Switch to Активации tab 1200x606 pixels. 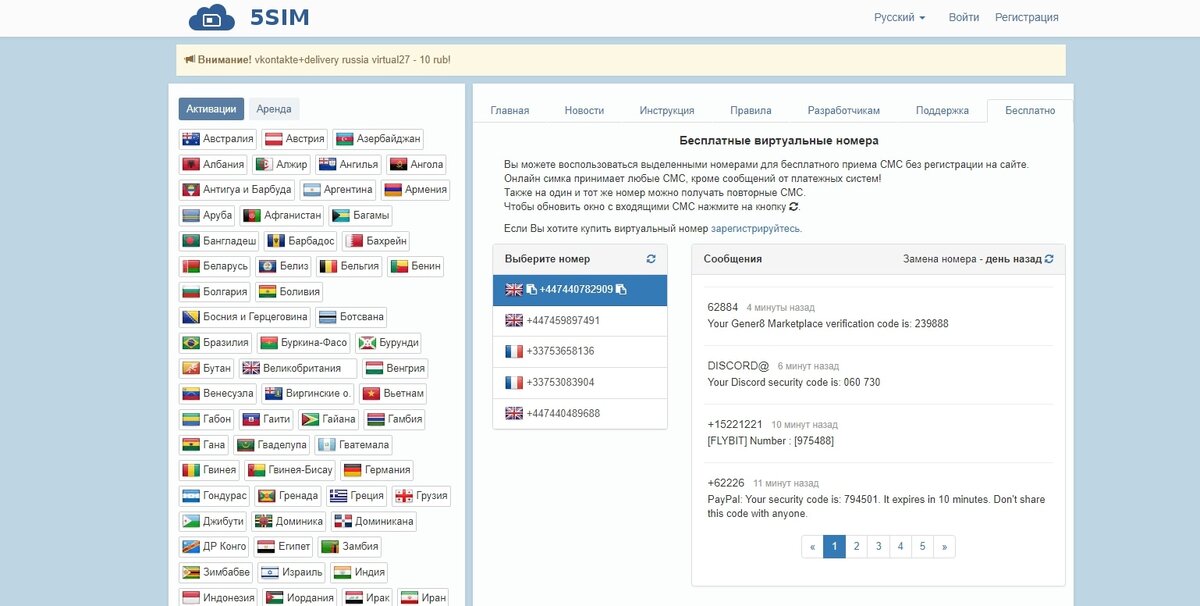211,109
